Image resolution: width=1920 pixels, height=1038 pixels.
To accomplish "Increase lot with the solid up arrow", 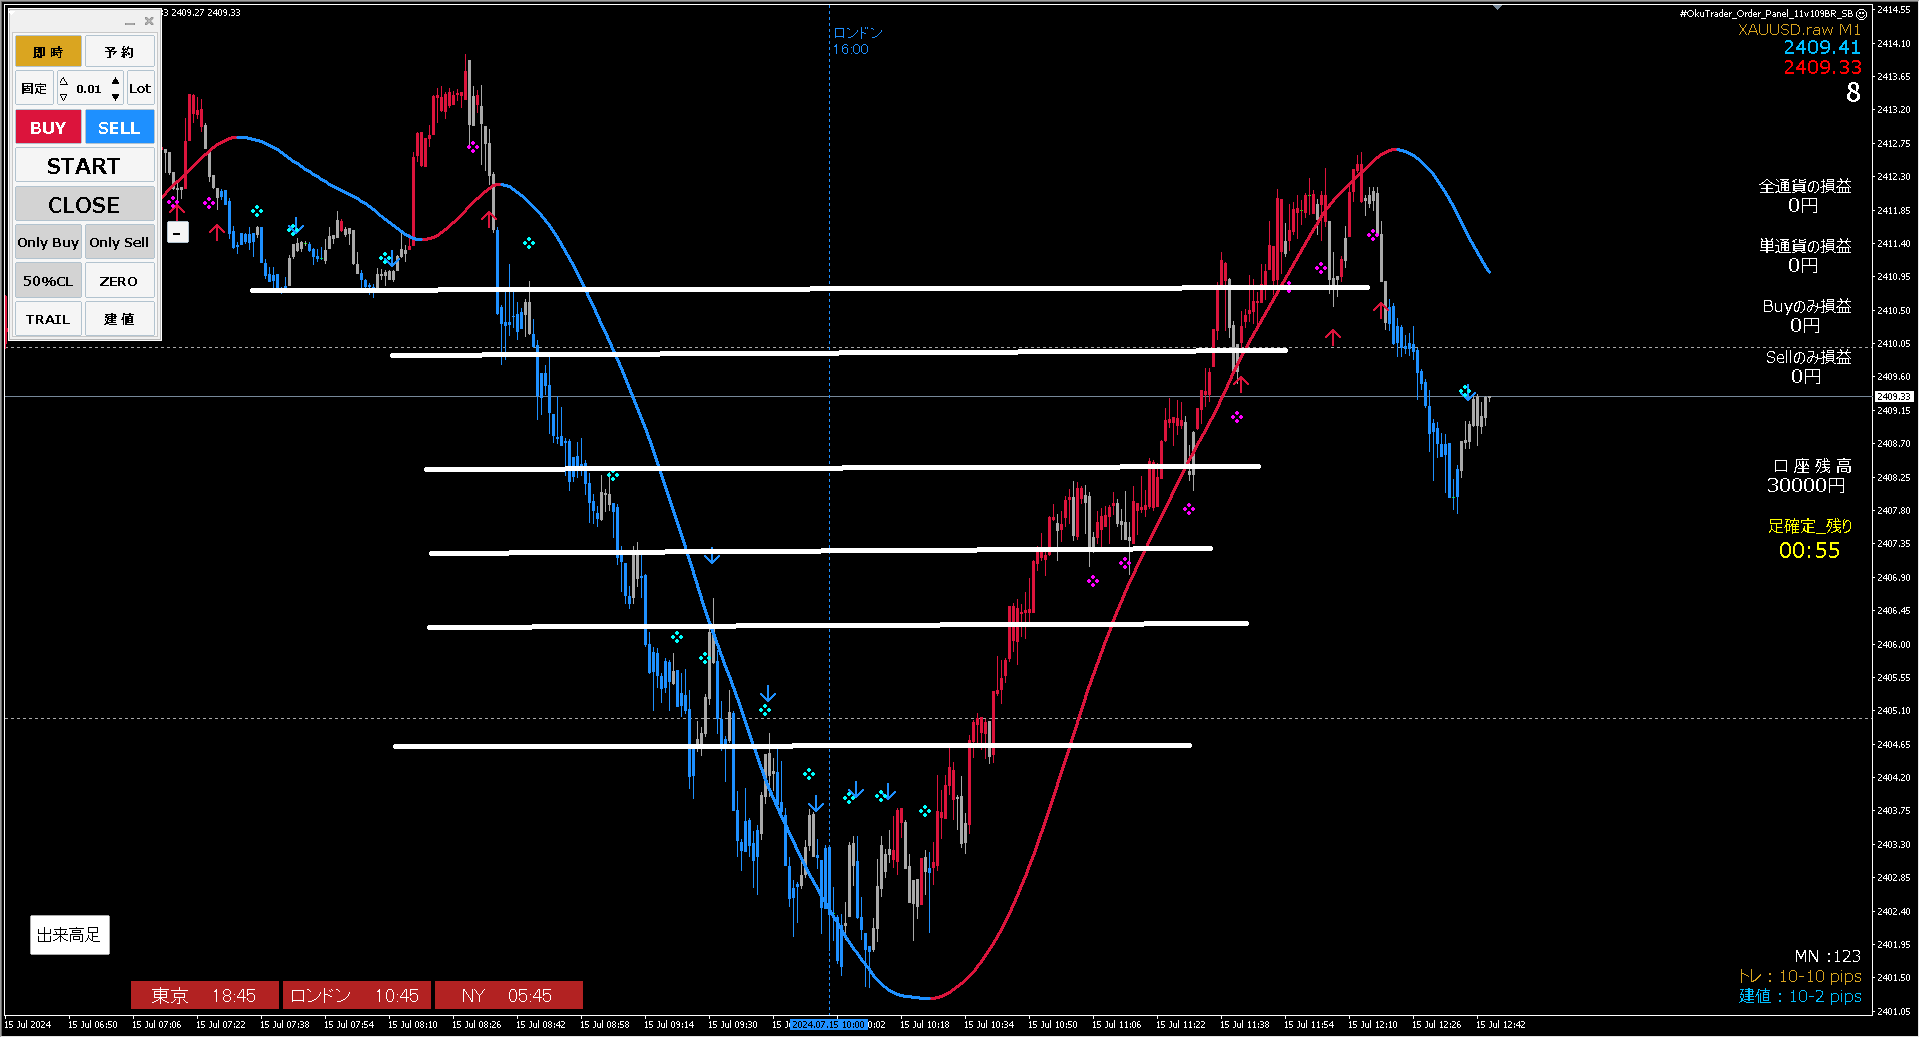I will pos(116,81).
